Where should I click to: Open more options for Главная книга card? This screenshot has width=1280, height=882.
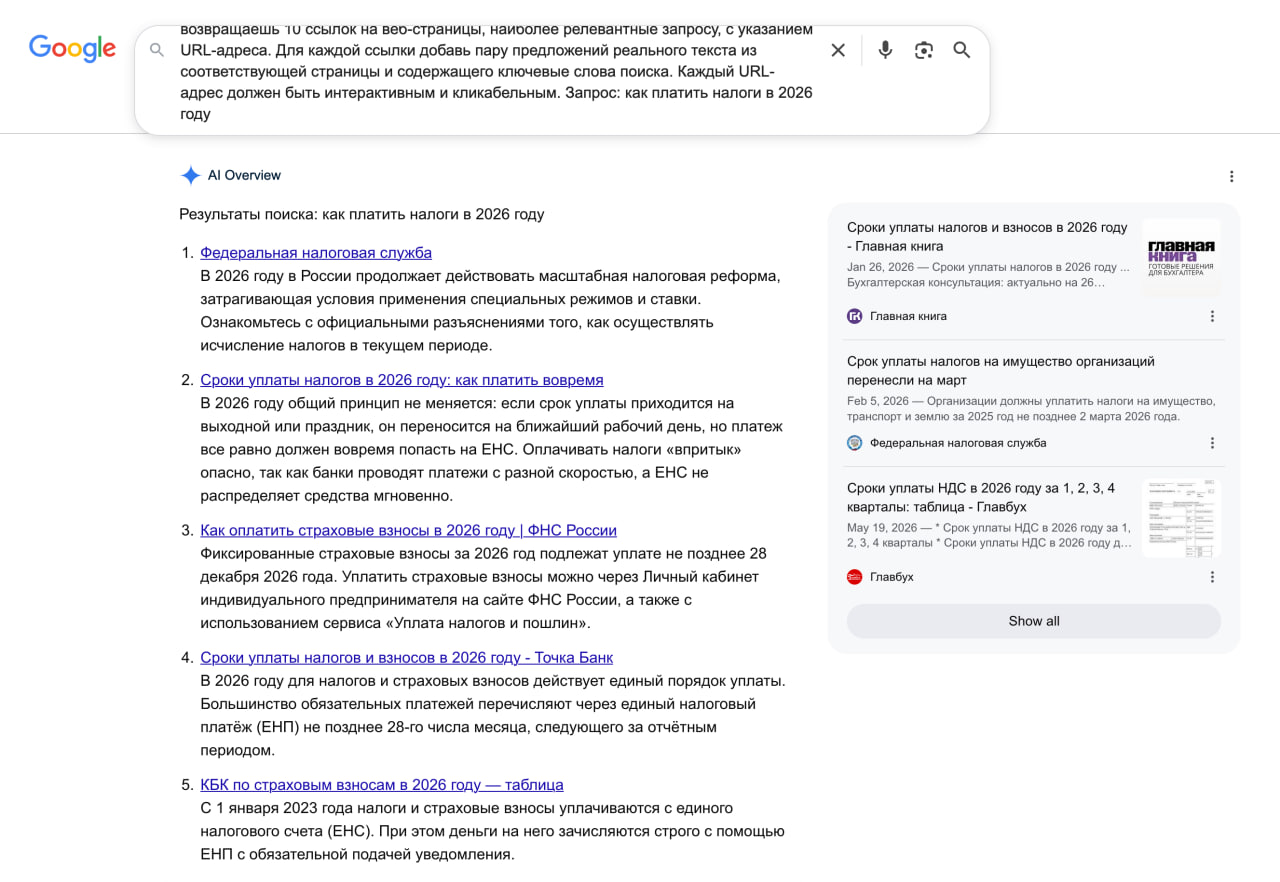click(1212, 316)
